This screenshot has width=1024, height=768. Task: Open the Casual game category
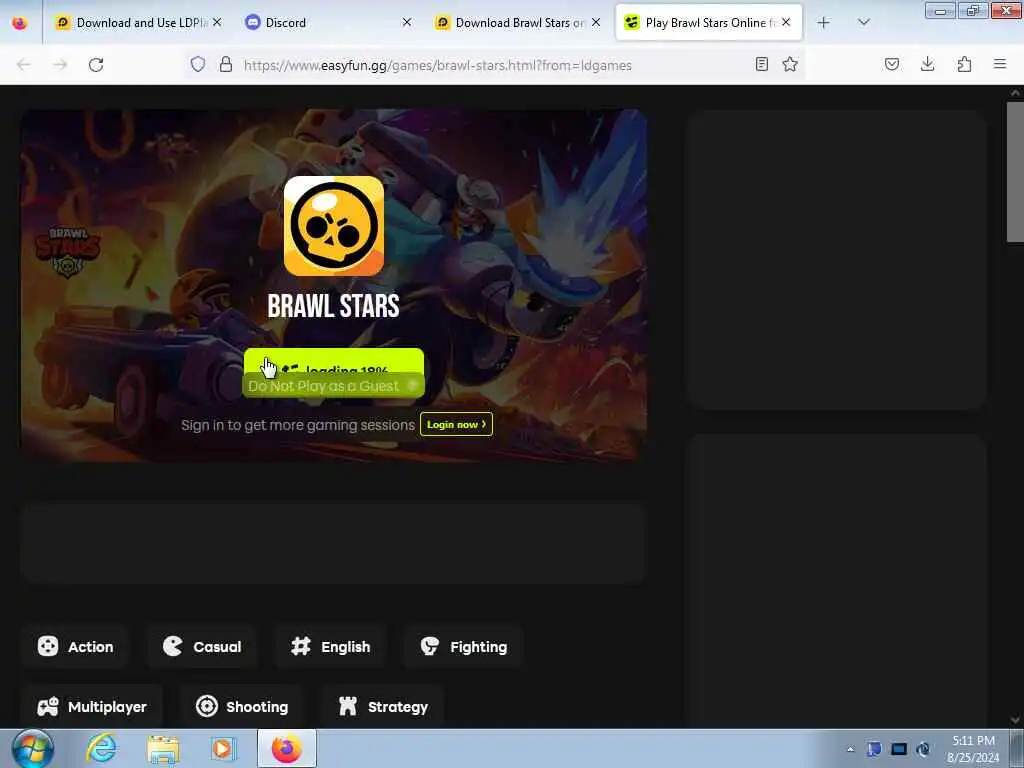pyautogui.click(x=202, y=647)
